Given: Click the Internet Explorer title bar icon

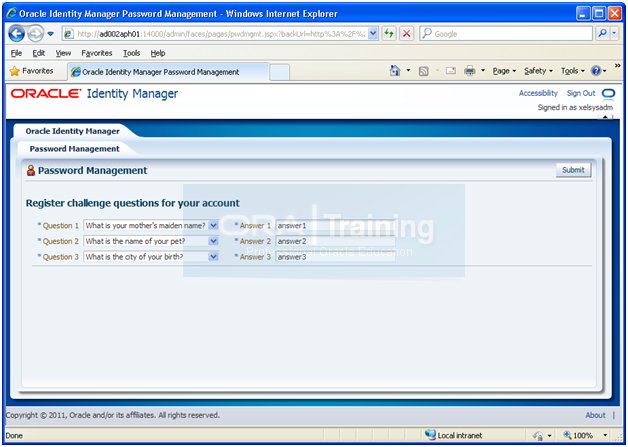Looking at the screenshot, I should (x=12, y=14).
